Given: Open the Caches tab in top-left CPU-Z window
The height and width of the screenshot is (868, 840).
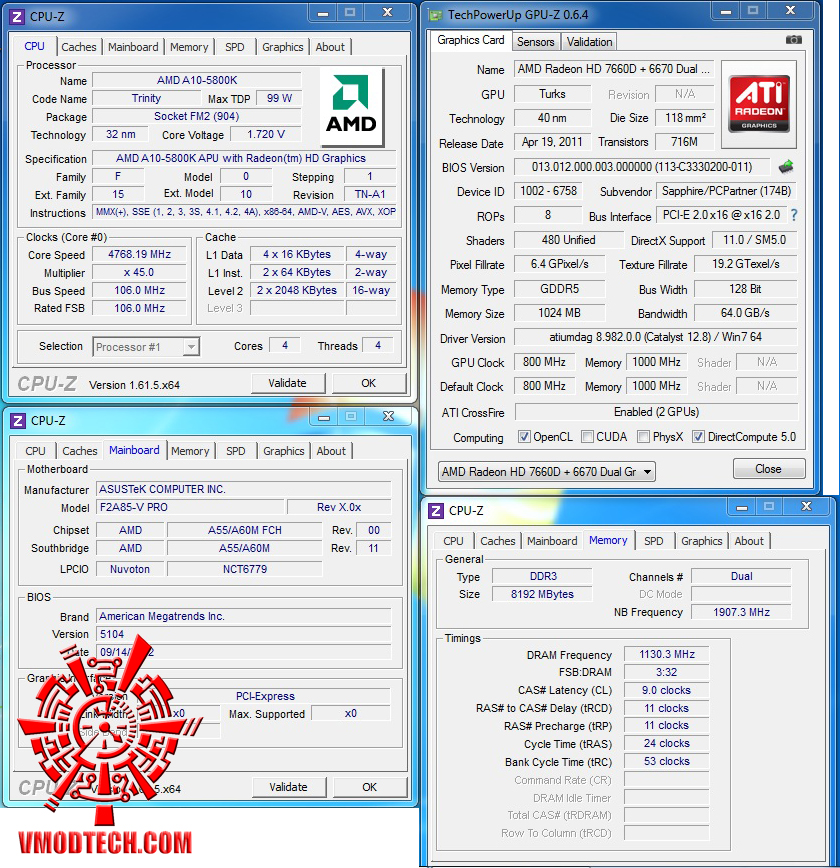Looking at the screenshot, I should pyautogui.click(x=79, y=47).
